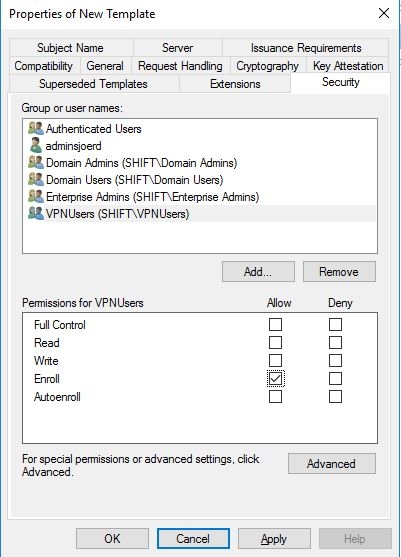The width and height of the screenshot is (401, 557).
Task: Tick the Deny checkbox for Full Control
Action: (x=335, y=325)
